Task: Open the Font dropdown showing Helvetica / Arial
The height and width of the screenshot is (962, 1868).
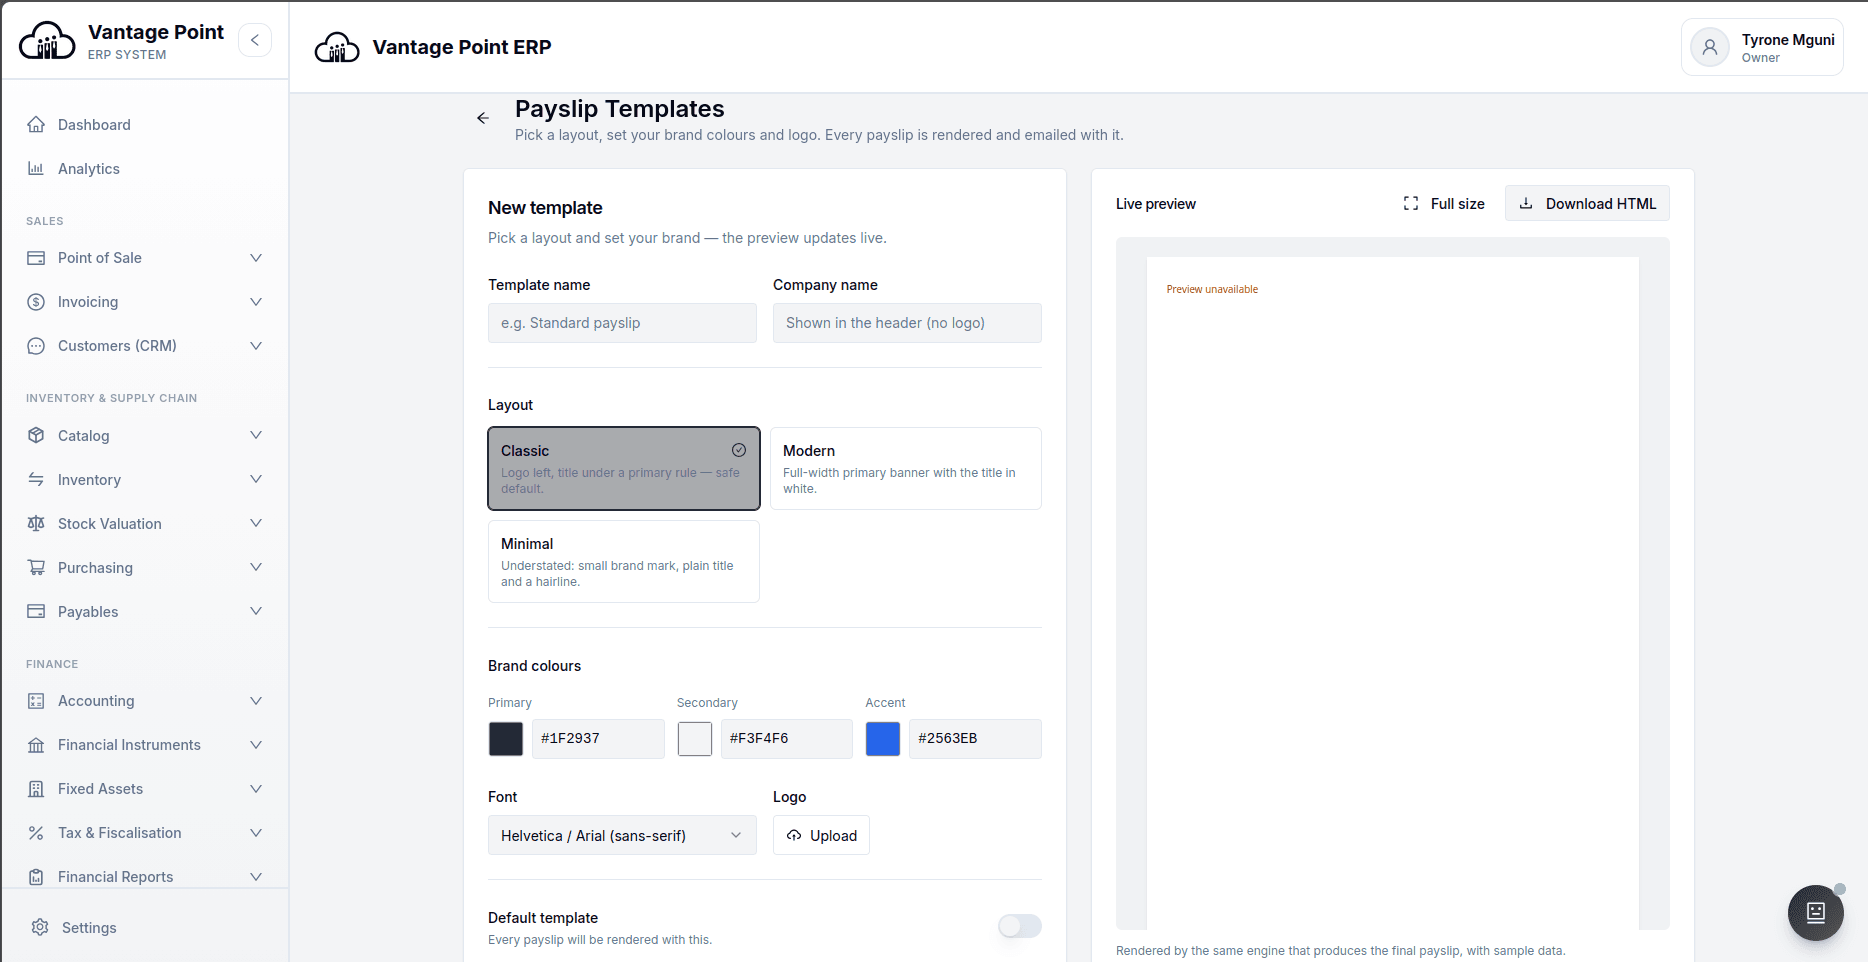Action: click(x=622, y=835)
